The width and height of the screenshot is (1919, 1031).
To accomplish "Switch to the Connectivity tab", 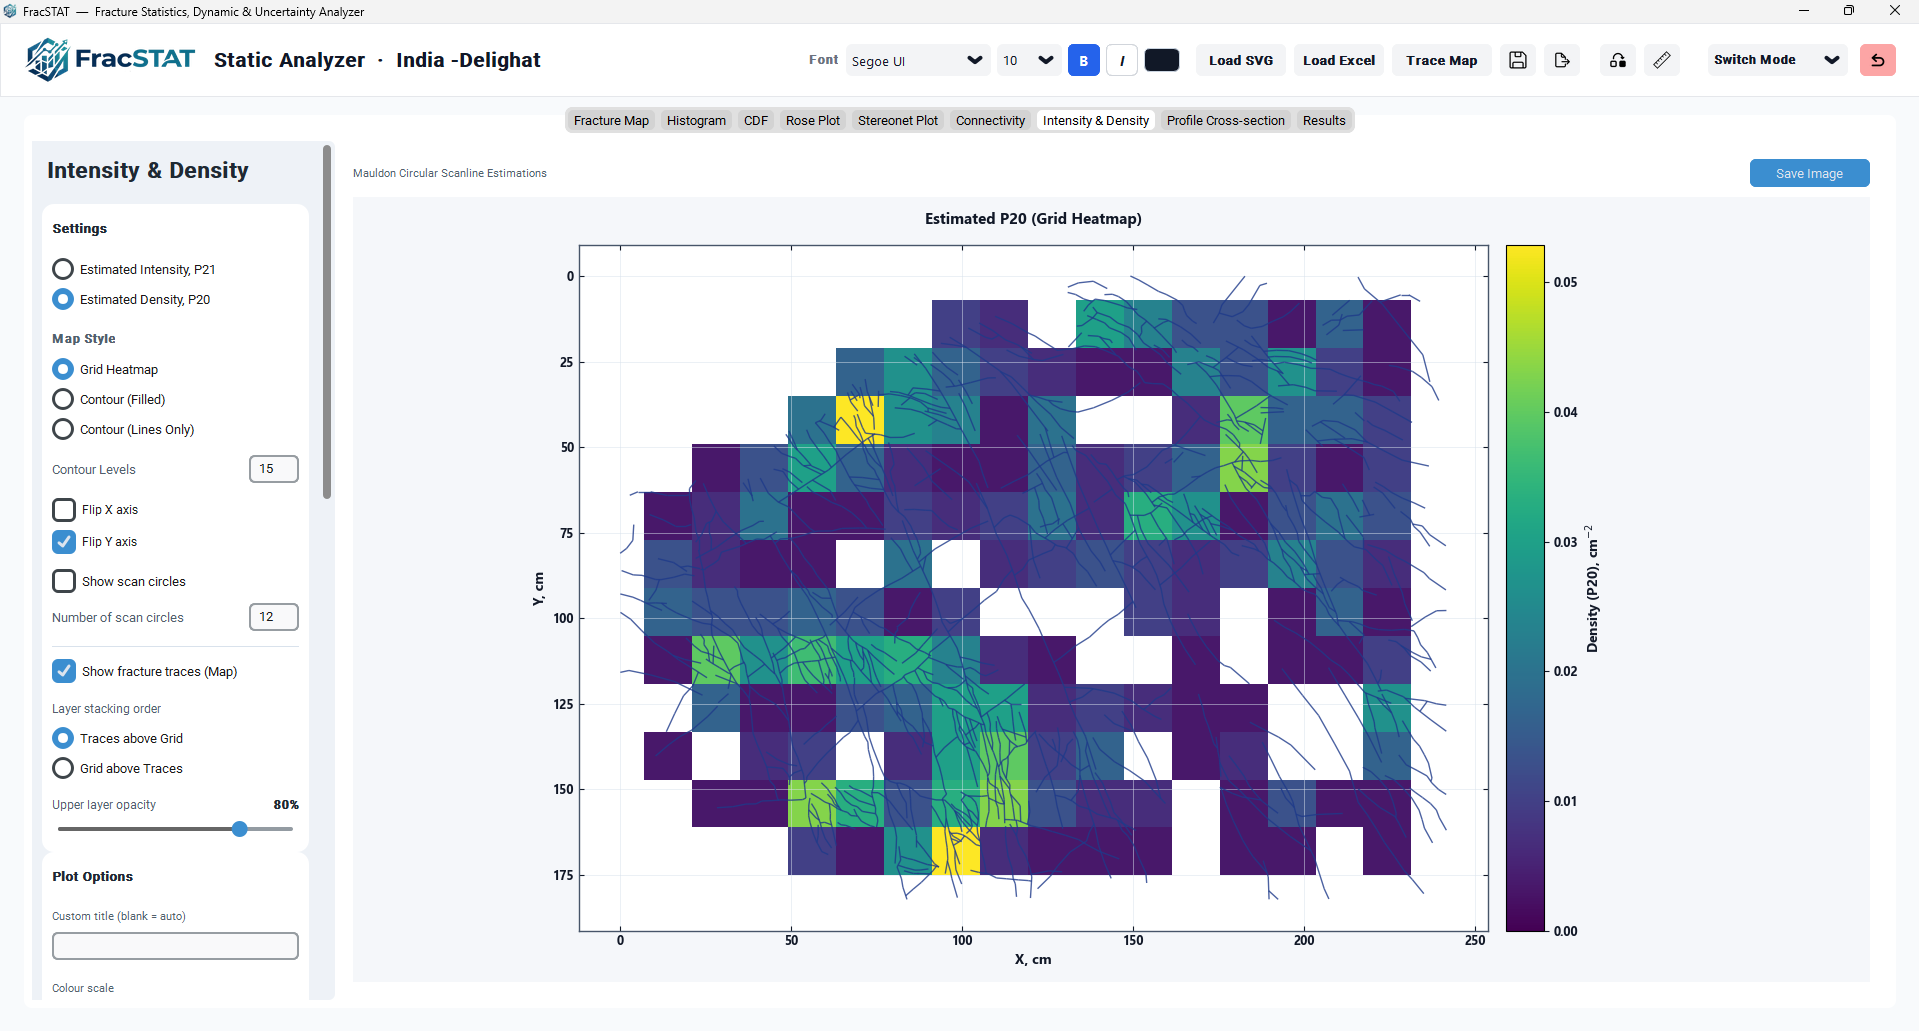I will (990, 121).
